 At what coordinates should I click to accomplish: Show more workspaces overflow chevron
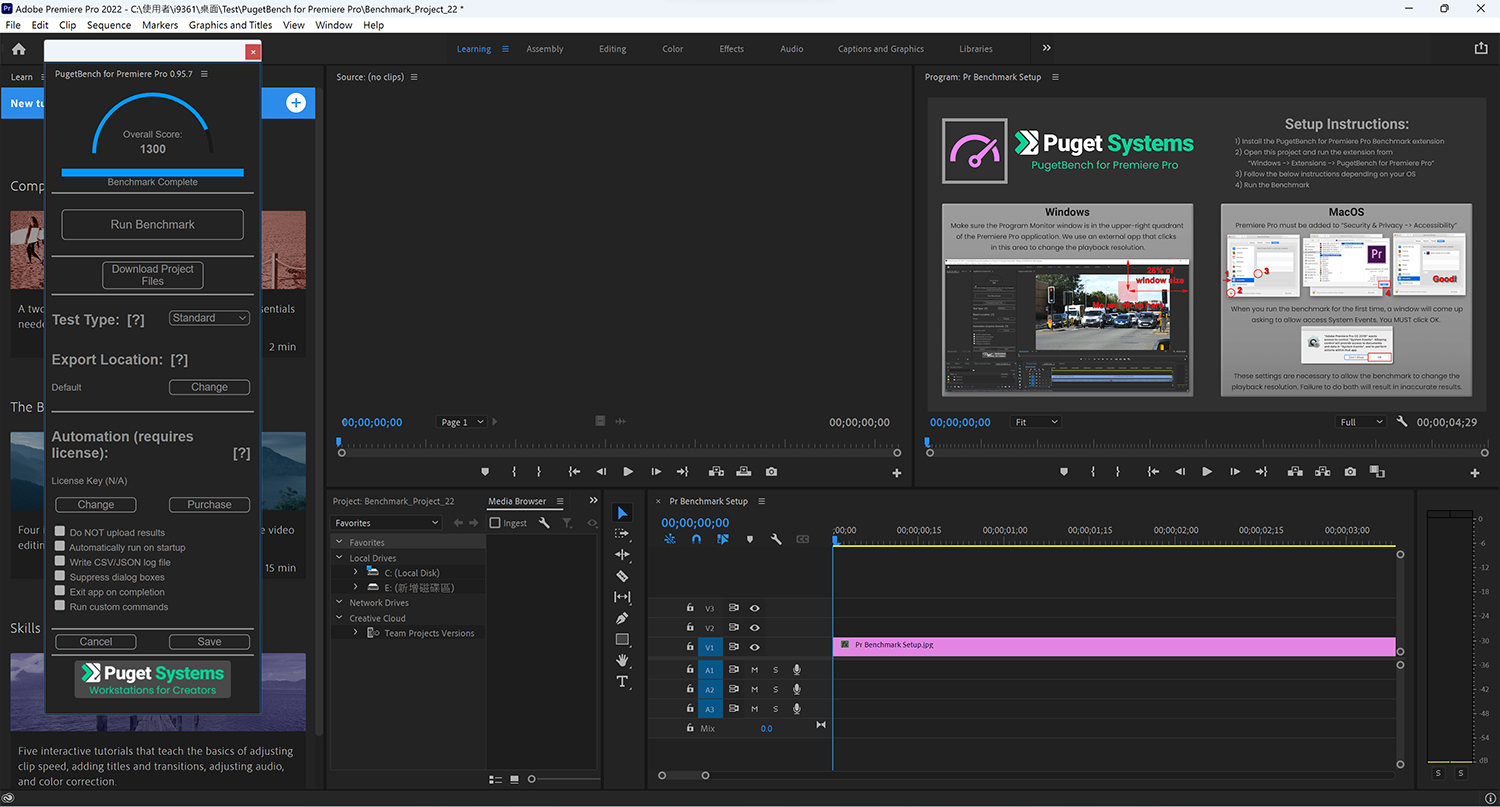click(x=1047, y=48)
